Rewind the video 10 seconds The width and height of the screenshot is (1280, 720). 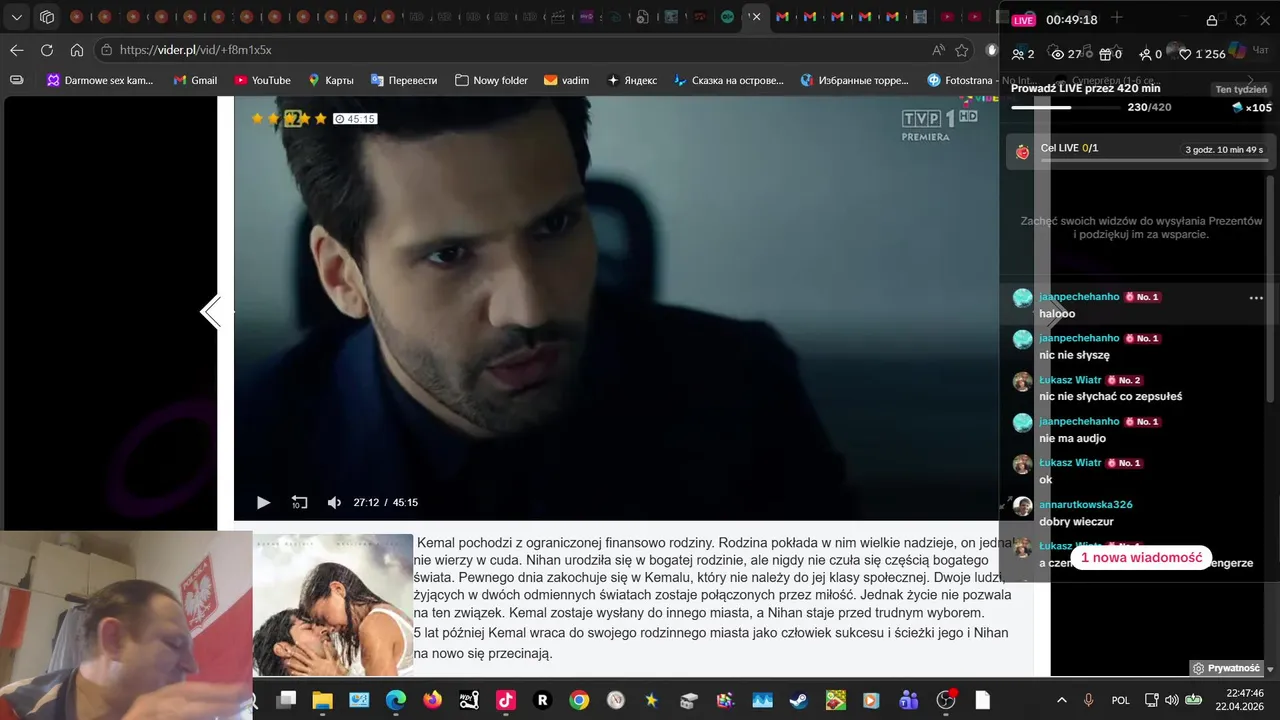point(299,503)
